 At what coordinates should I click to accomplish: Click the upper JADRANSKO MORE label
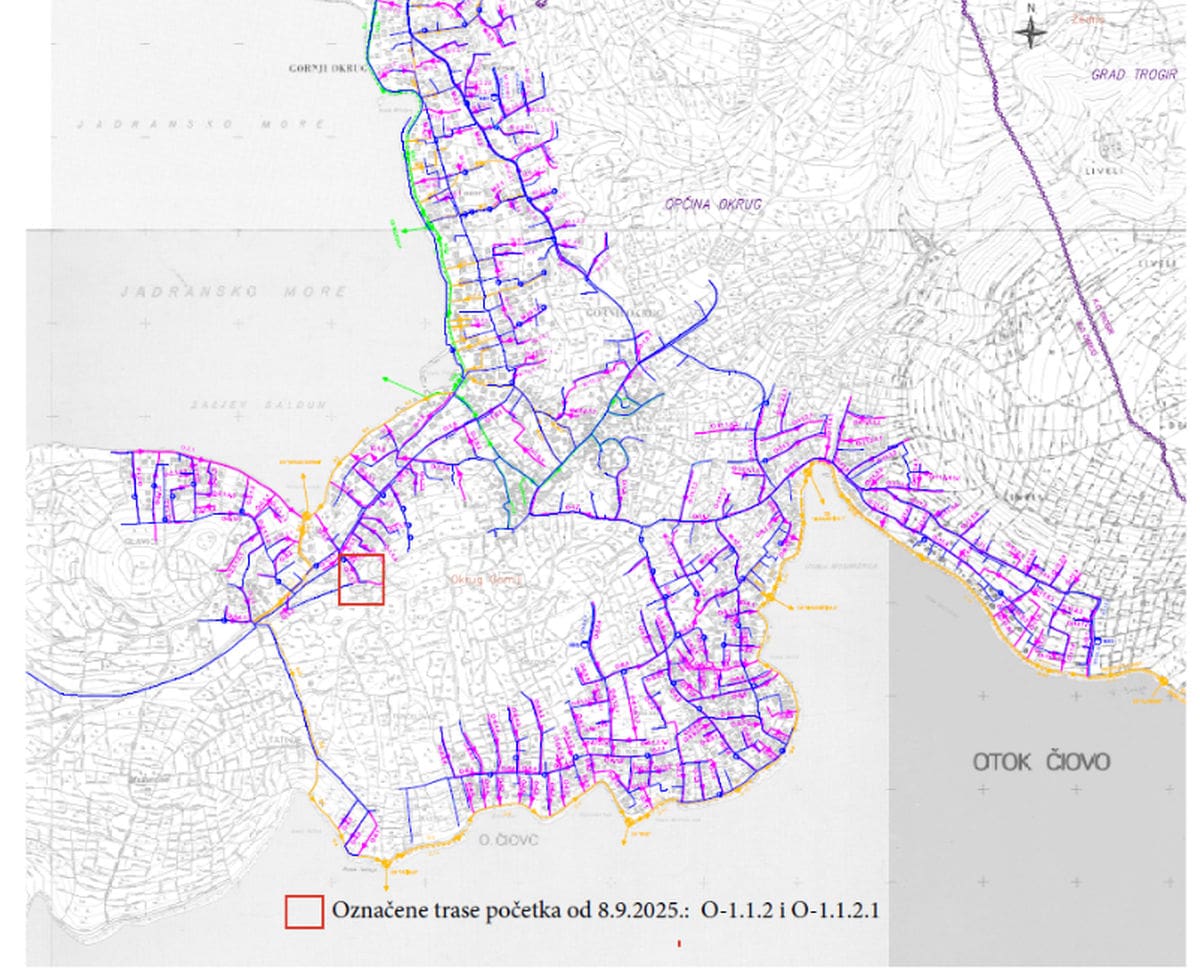[x=202, y=124]
